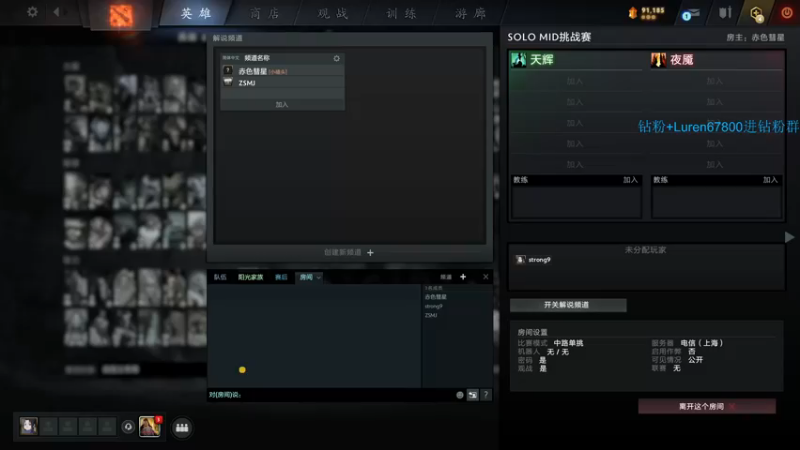The height and width of the screenshot is (450, 800).
Task: Click the party voice headset icon
Action: pos(128,427)
